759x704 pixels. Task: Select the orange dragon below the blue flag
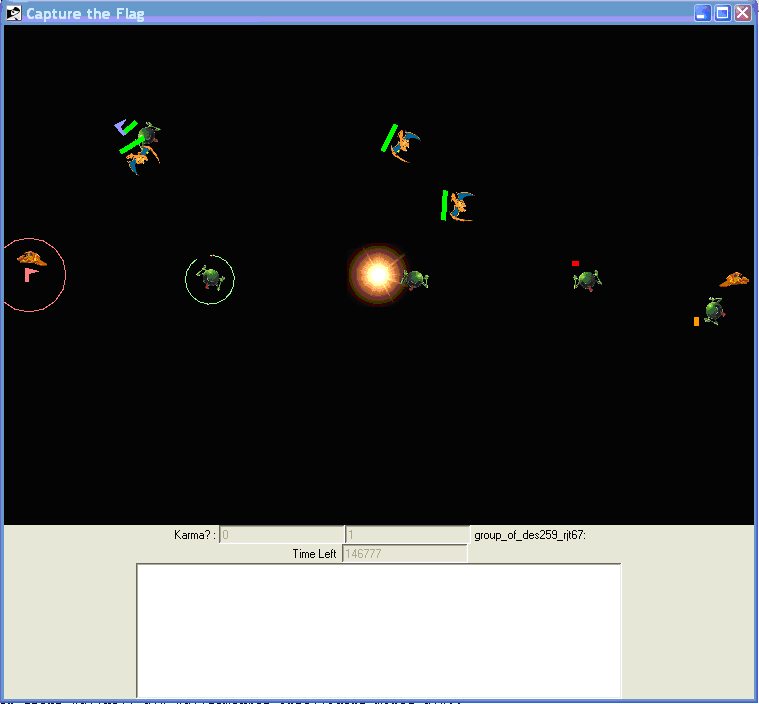142,158
